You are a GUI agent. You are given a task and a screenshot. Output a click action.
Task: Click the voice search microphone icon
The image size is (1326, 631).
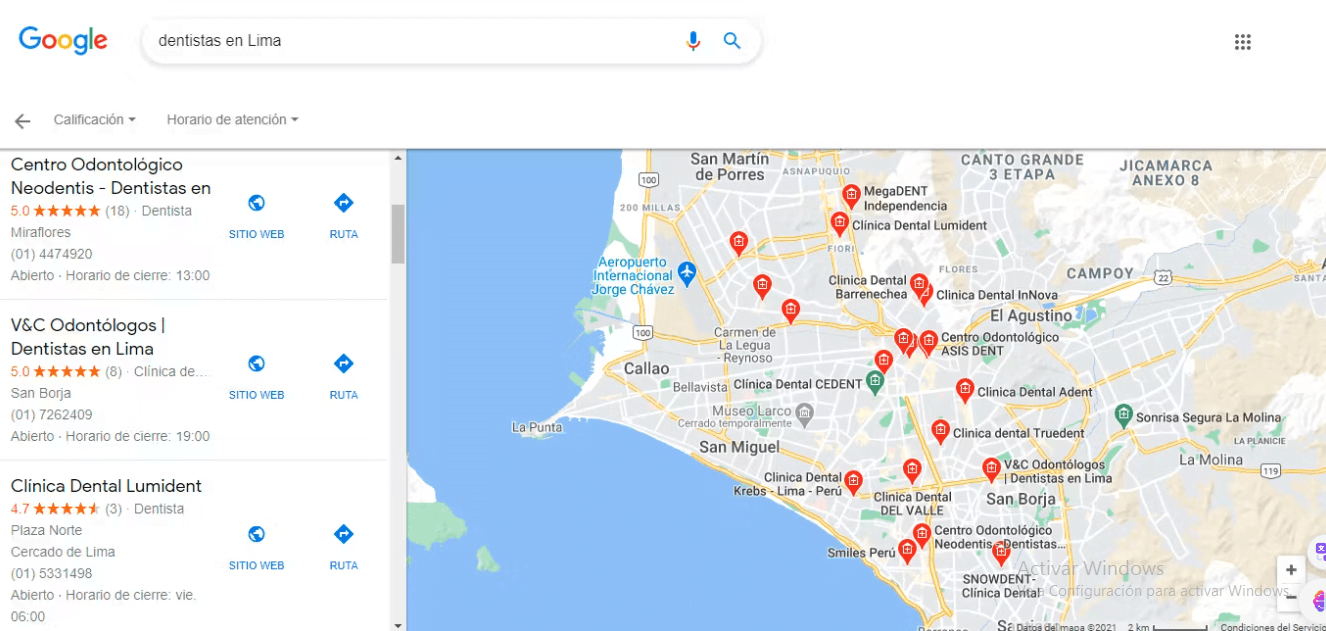[x=693, y=41]
